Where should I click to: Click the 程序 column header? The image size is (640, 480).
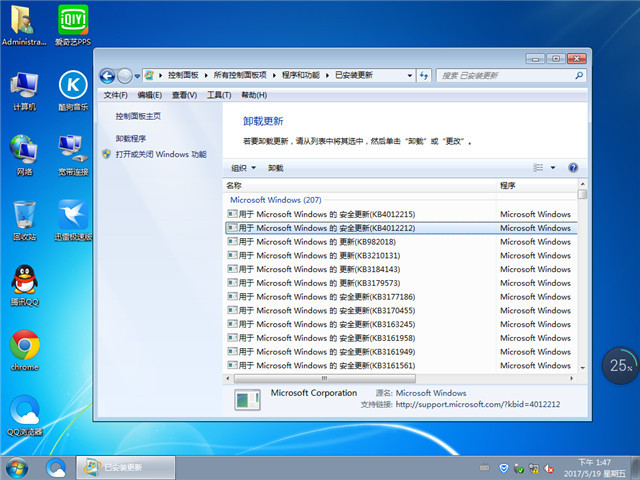(537, 186)
